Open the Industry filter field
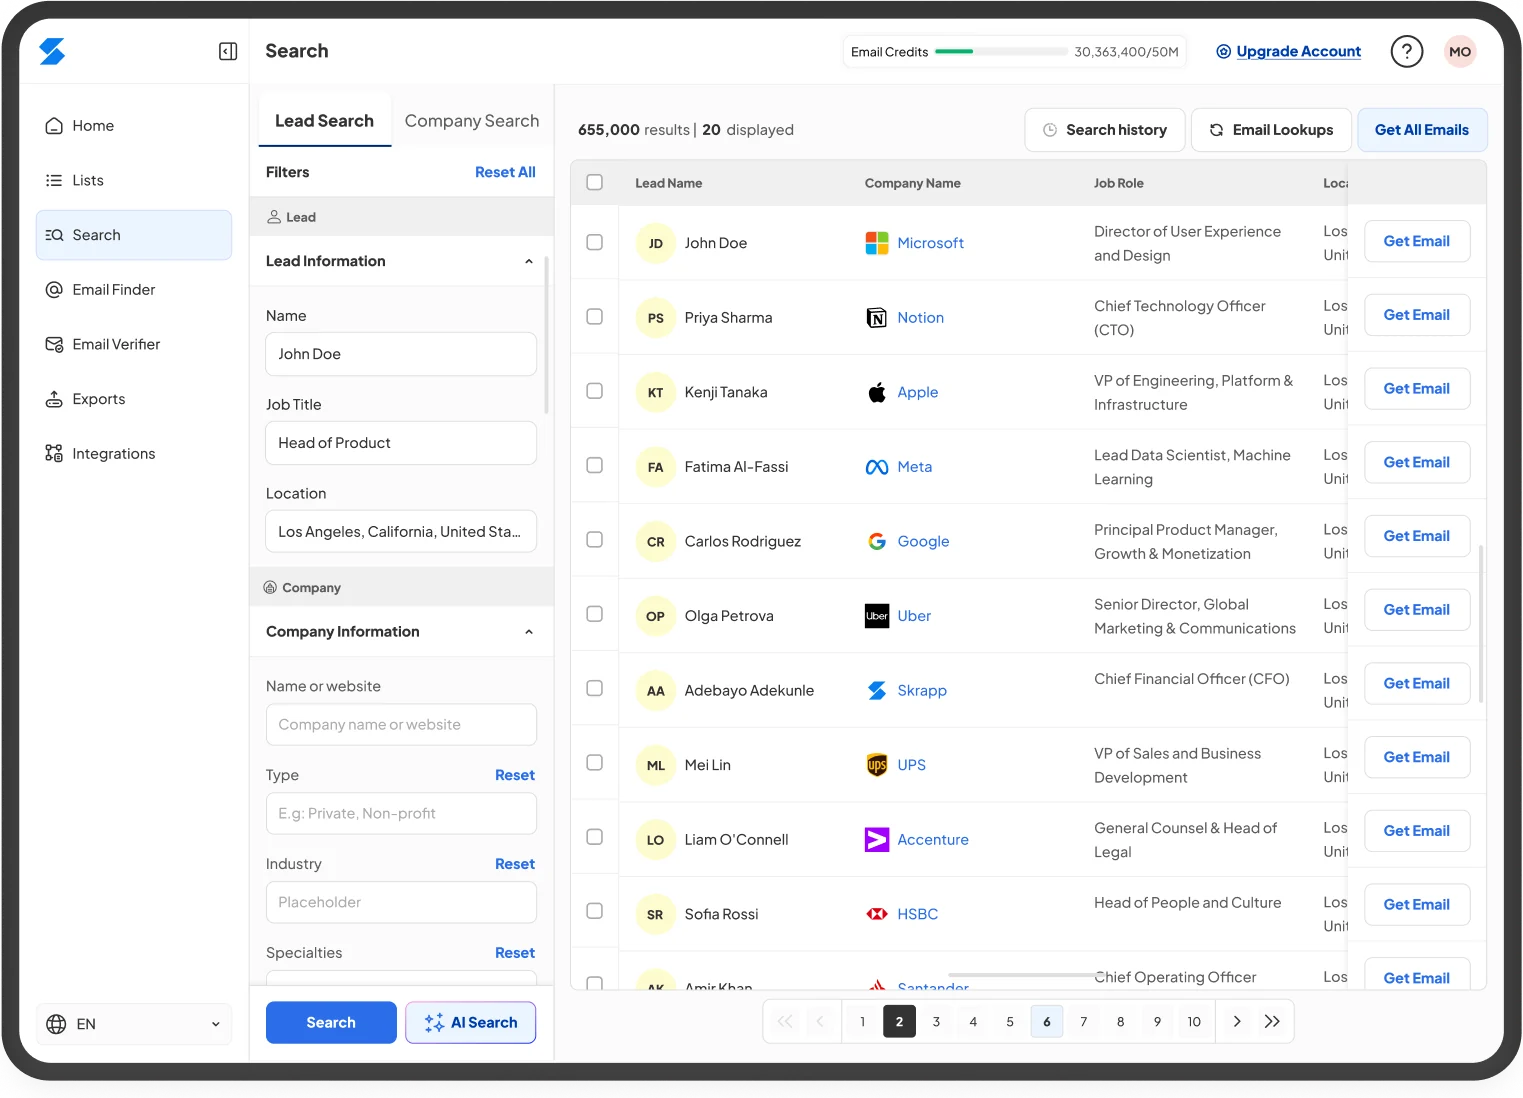This screenshot has width=1523, height=1098. tap(401, 902)
